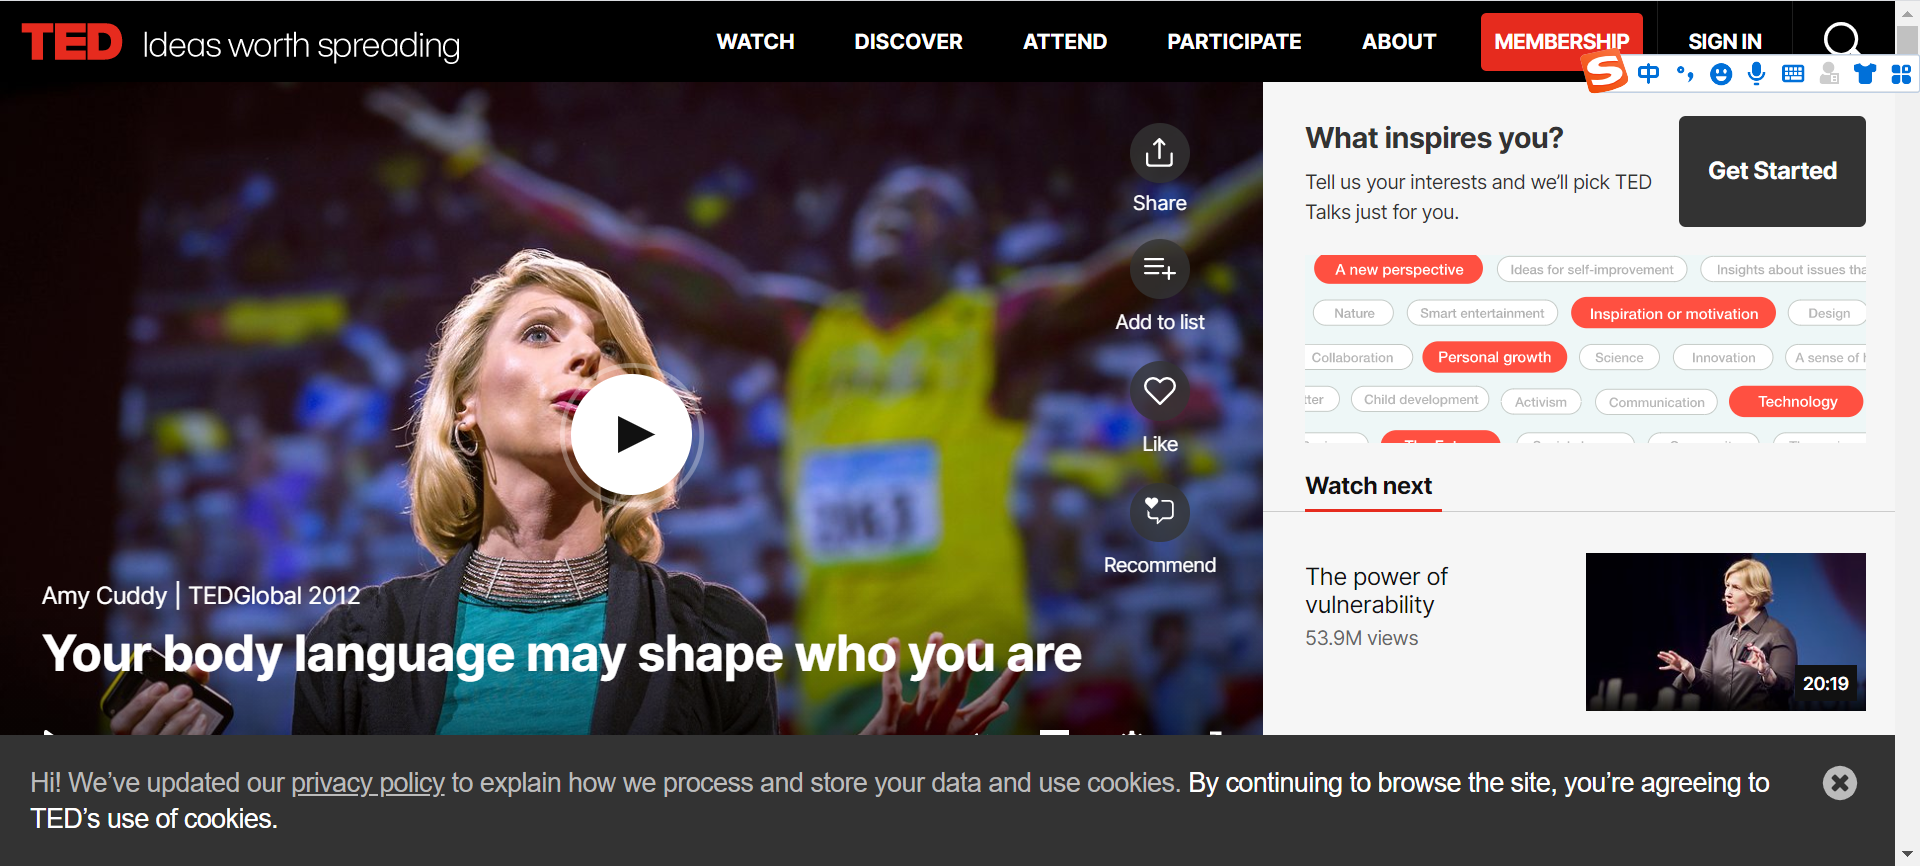Screen dimensions: 1920x866
Task: Click the 'Add to list' label
Action: point(1159,322)
